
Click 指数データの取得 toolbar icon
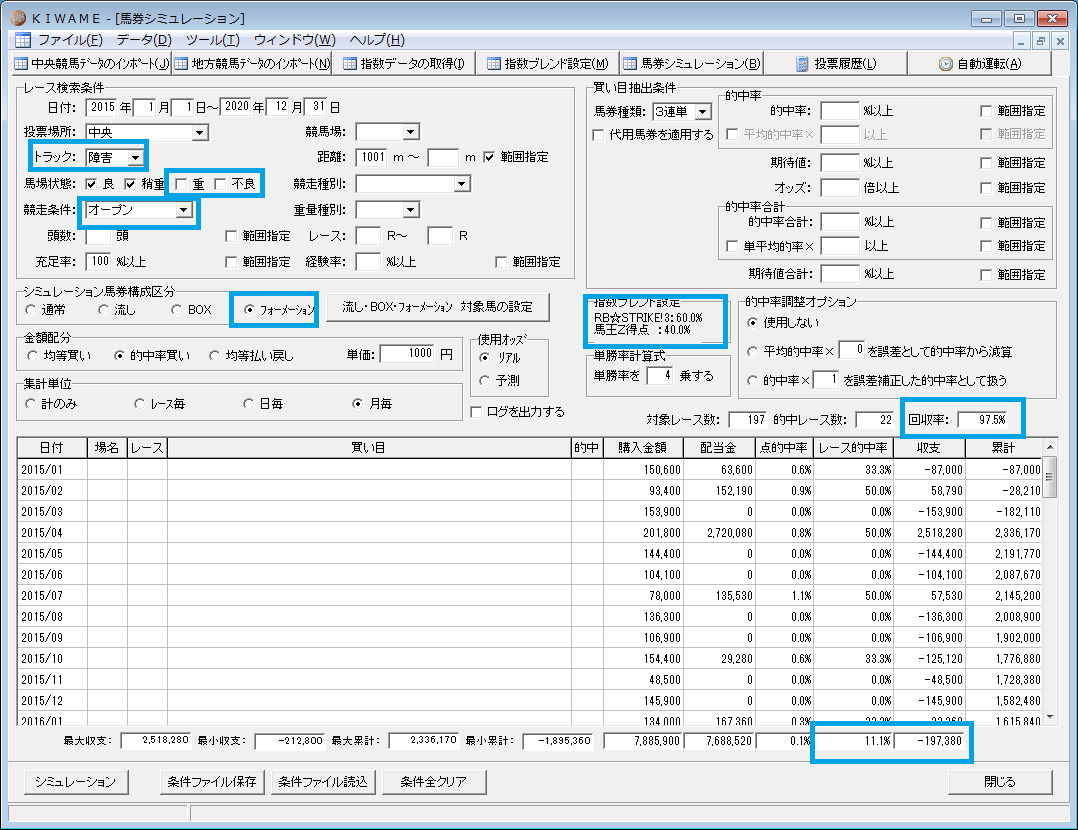(x=350, y=64)
